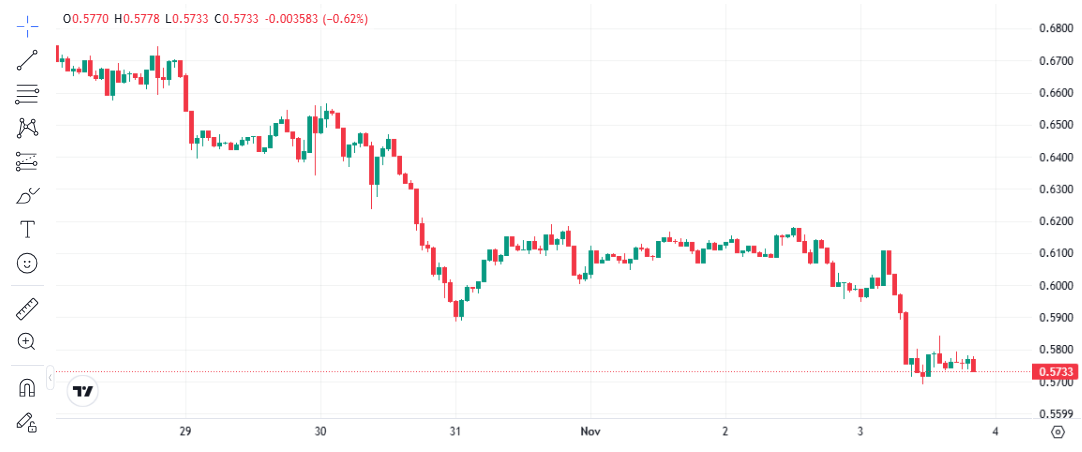Select the text annotation tool
This screenshot has height=452, width=1082.
pyautogui.click(x=27, y=229)
